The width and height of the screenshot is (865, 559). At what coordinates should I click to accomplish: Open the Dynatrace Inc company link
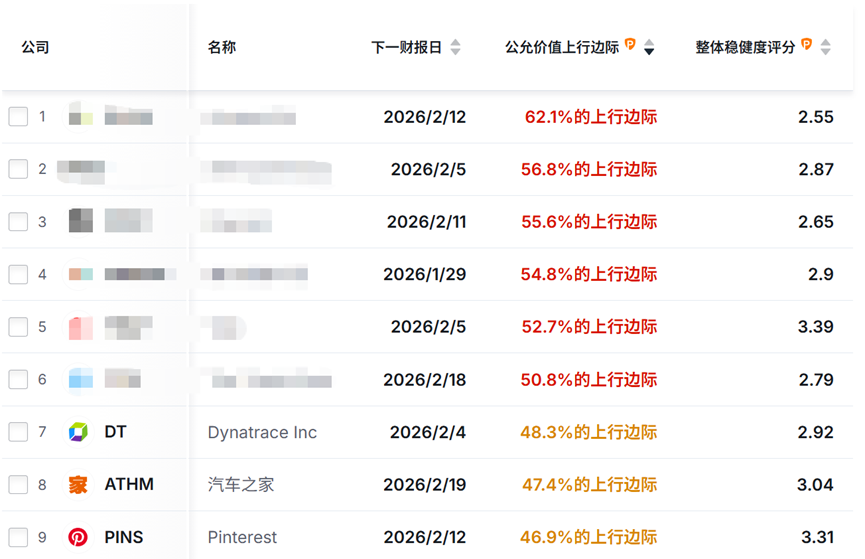pyautogui.click(x=262, y=432)
